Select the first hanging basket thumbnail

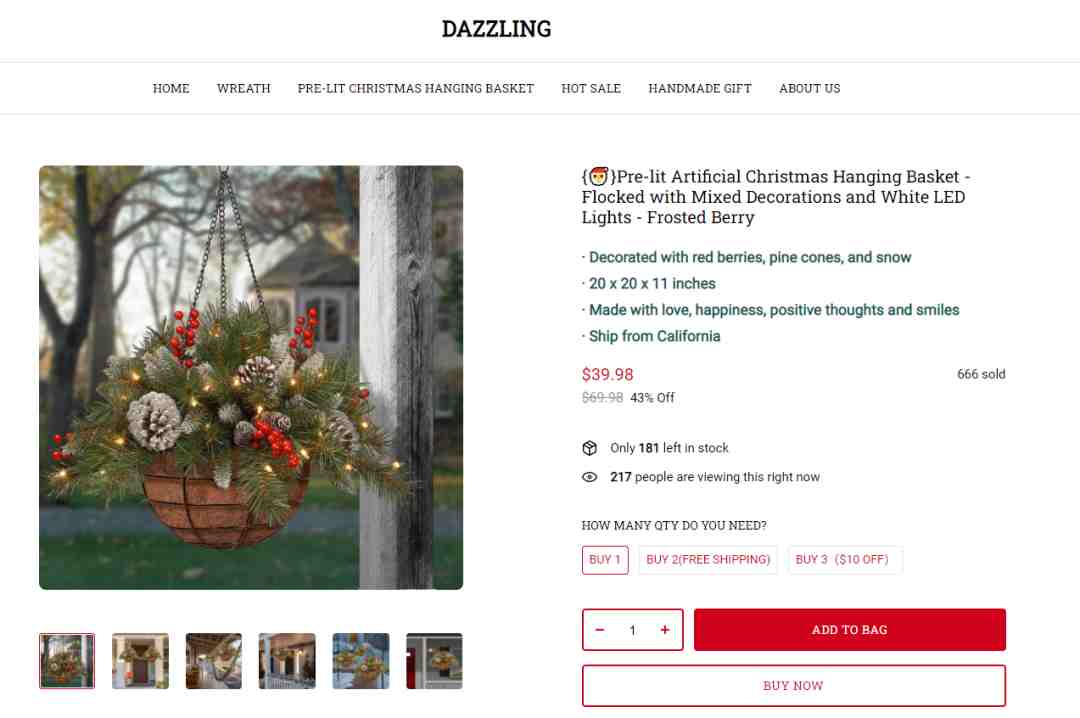pos(67,661)
